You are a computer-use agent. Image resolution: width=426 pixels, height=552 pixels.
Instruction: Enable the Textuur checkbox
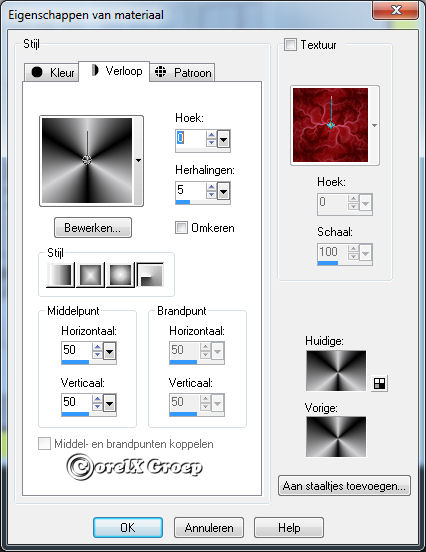(x=290, y=45)
